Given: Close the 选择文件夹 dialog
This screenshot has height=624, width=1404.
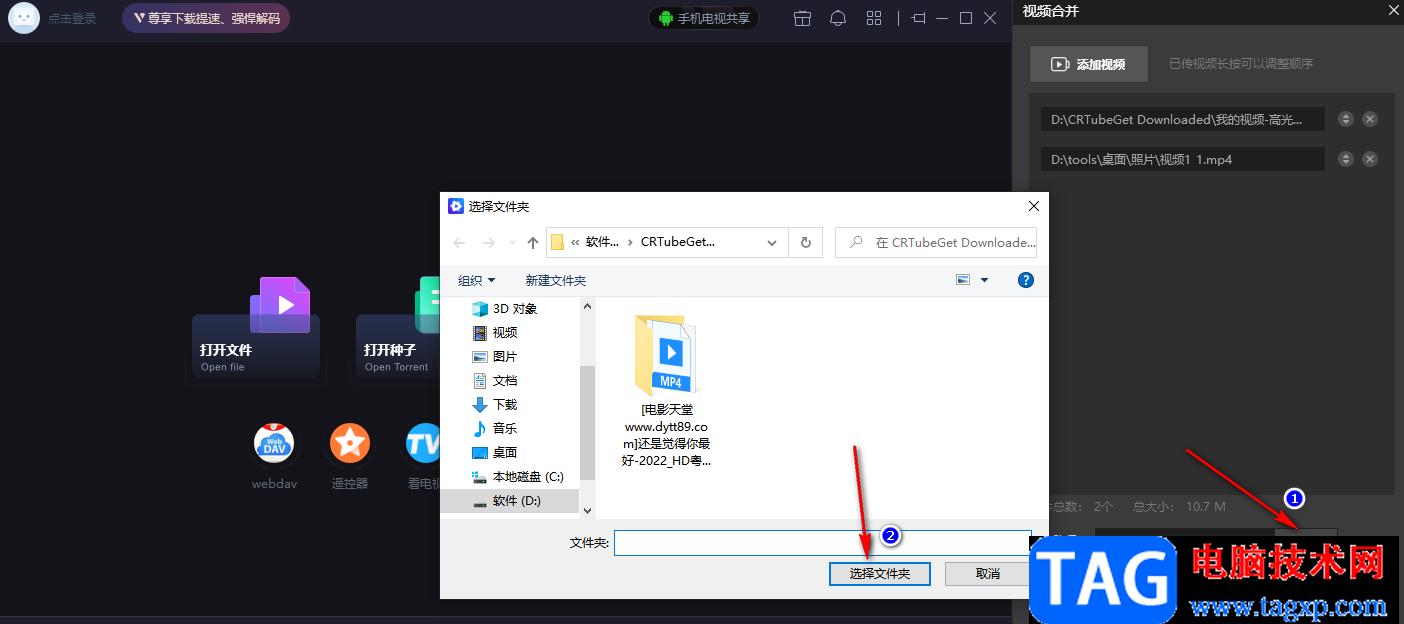Looking at the screenshot, I should (1034, 206).
